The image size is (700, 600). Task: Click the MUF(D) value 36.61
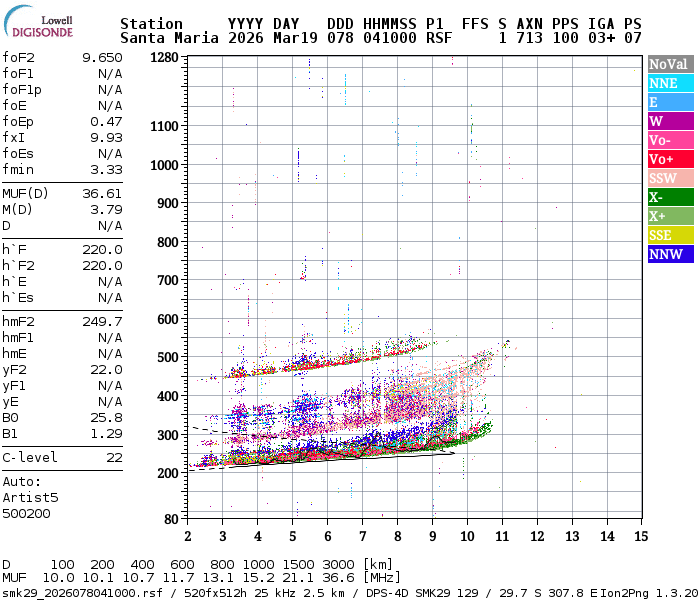[x=102, y=193]
